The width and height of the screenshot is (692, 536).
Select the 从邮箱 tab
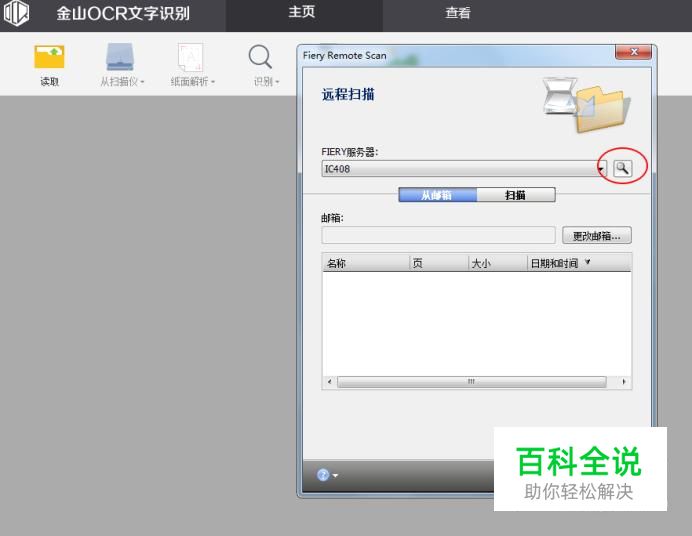[x=437, y=195]
